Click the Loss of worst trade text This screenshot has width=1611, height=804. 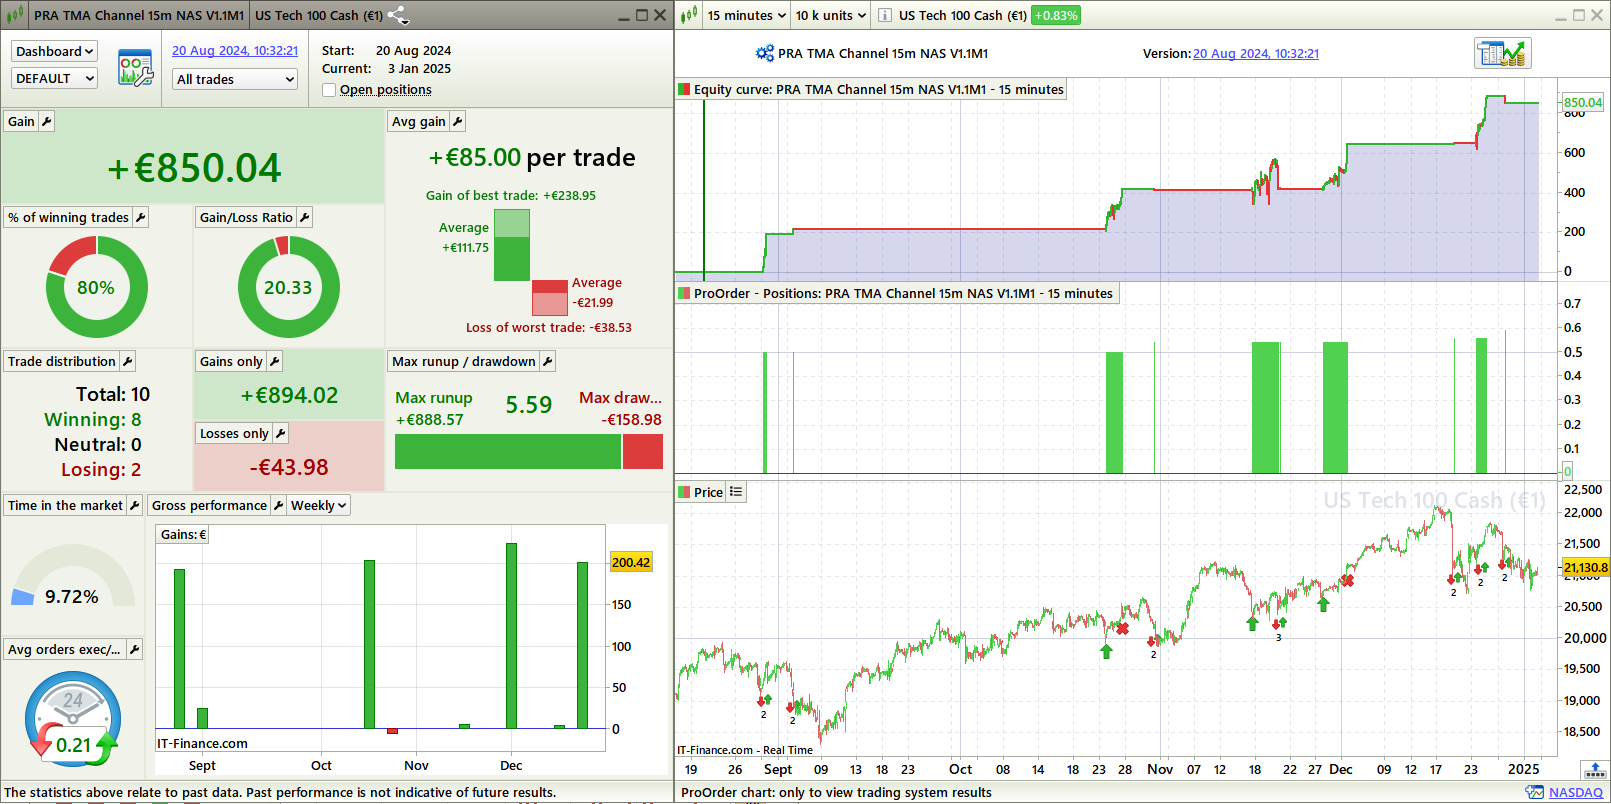click(x=549, y=327)
